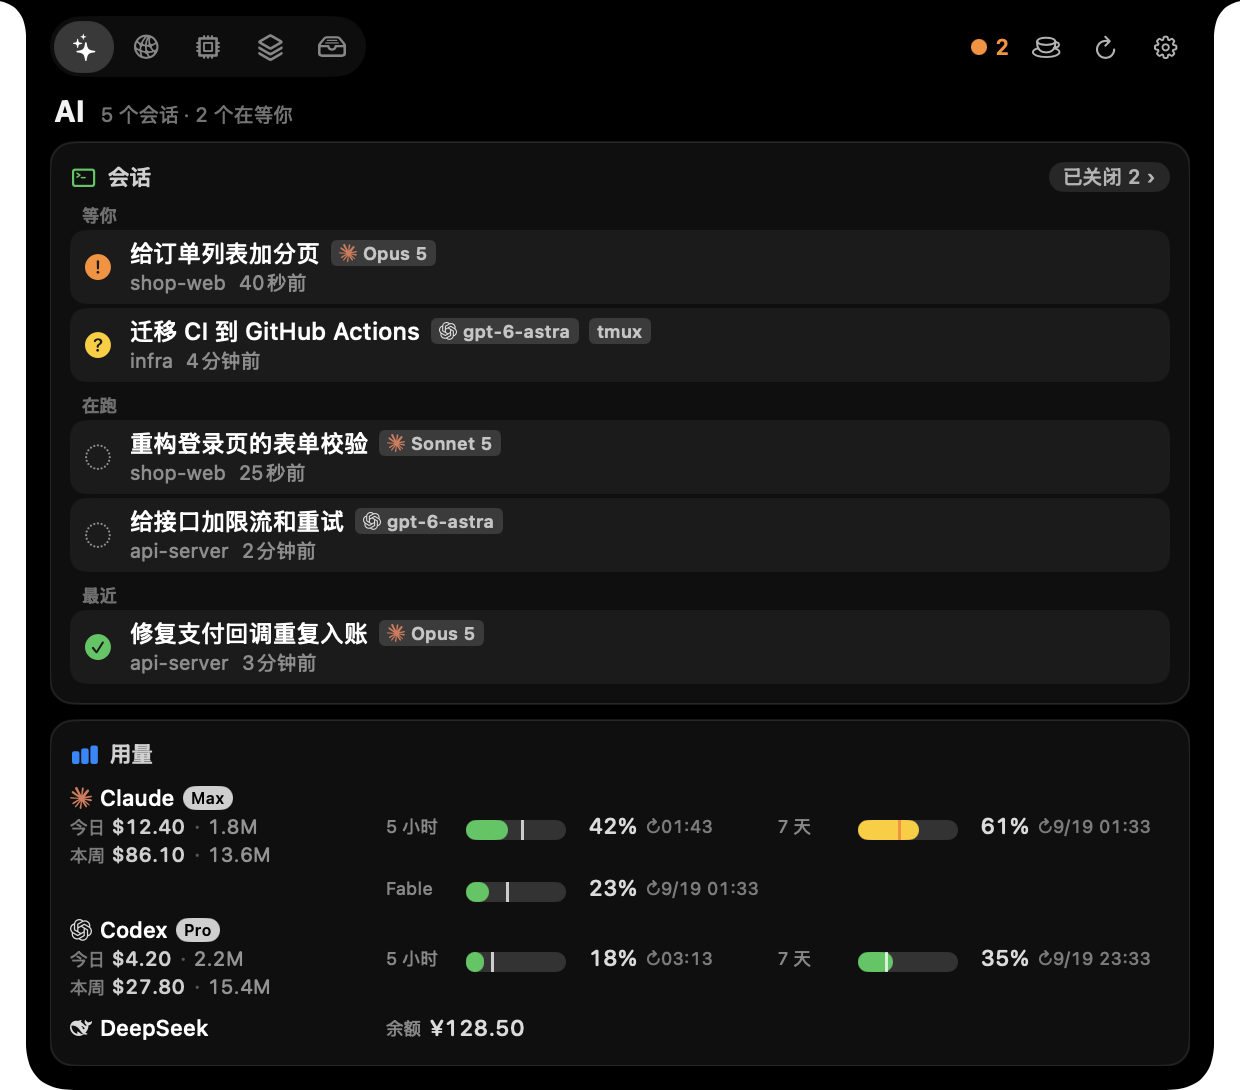The image size is (1240, 1090).
Task: Click Claude 7 天 yellow usage bar
Action: (908, 829)
